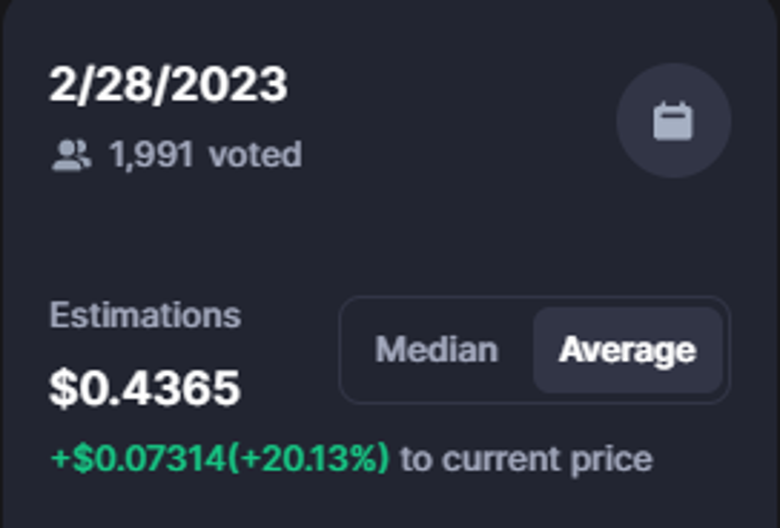Click the dollar sign of $0.4365

(60, 388)
